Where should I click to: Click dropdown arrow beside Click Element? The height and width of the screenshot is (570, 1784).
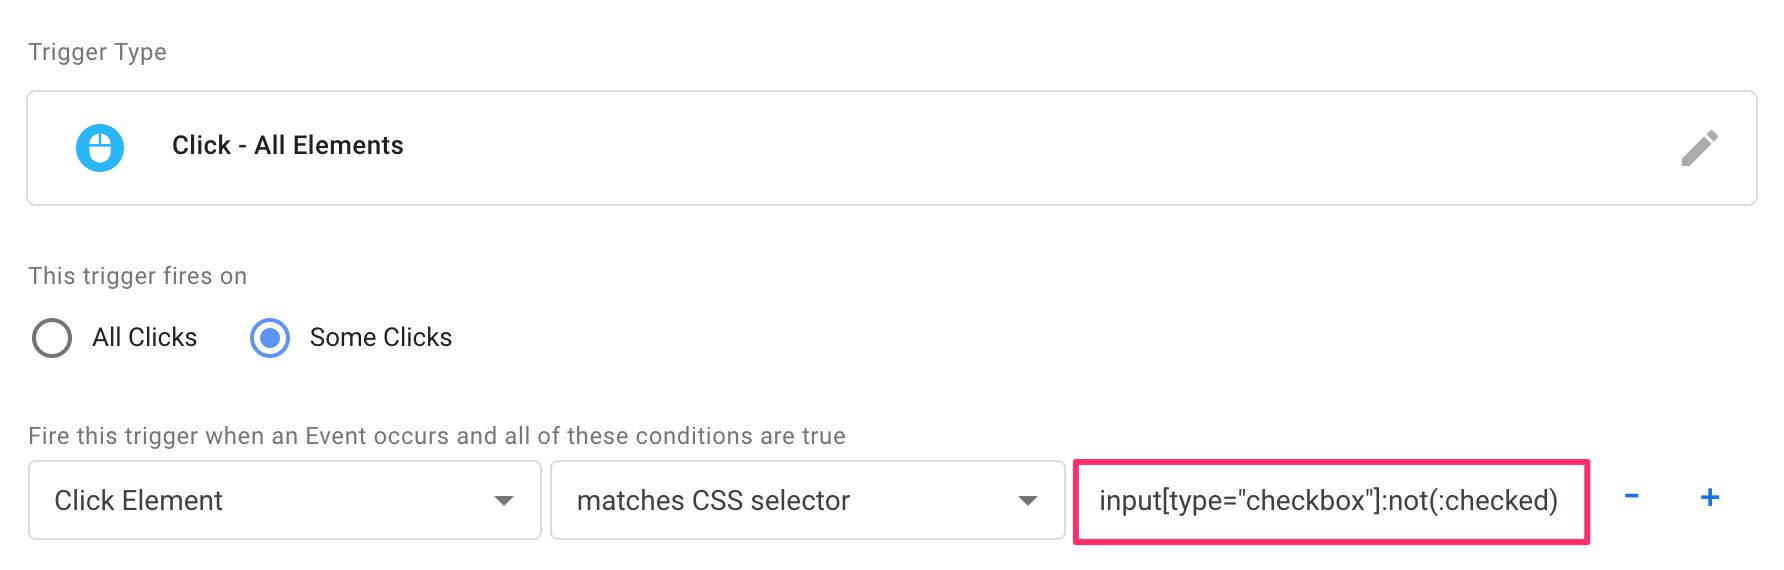point(504,501)
